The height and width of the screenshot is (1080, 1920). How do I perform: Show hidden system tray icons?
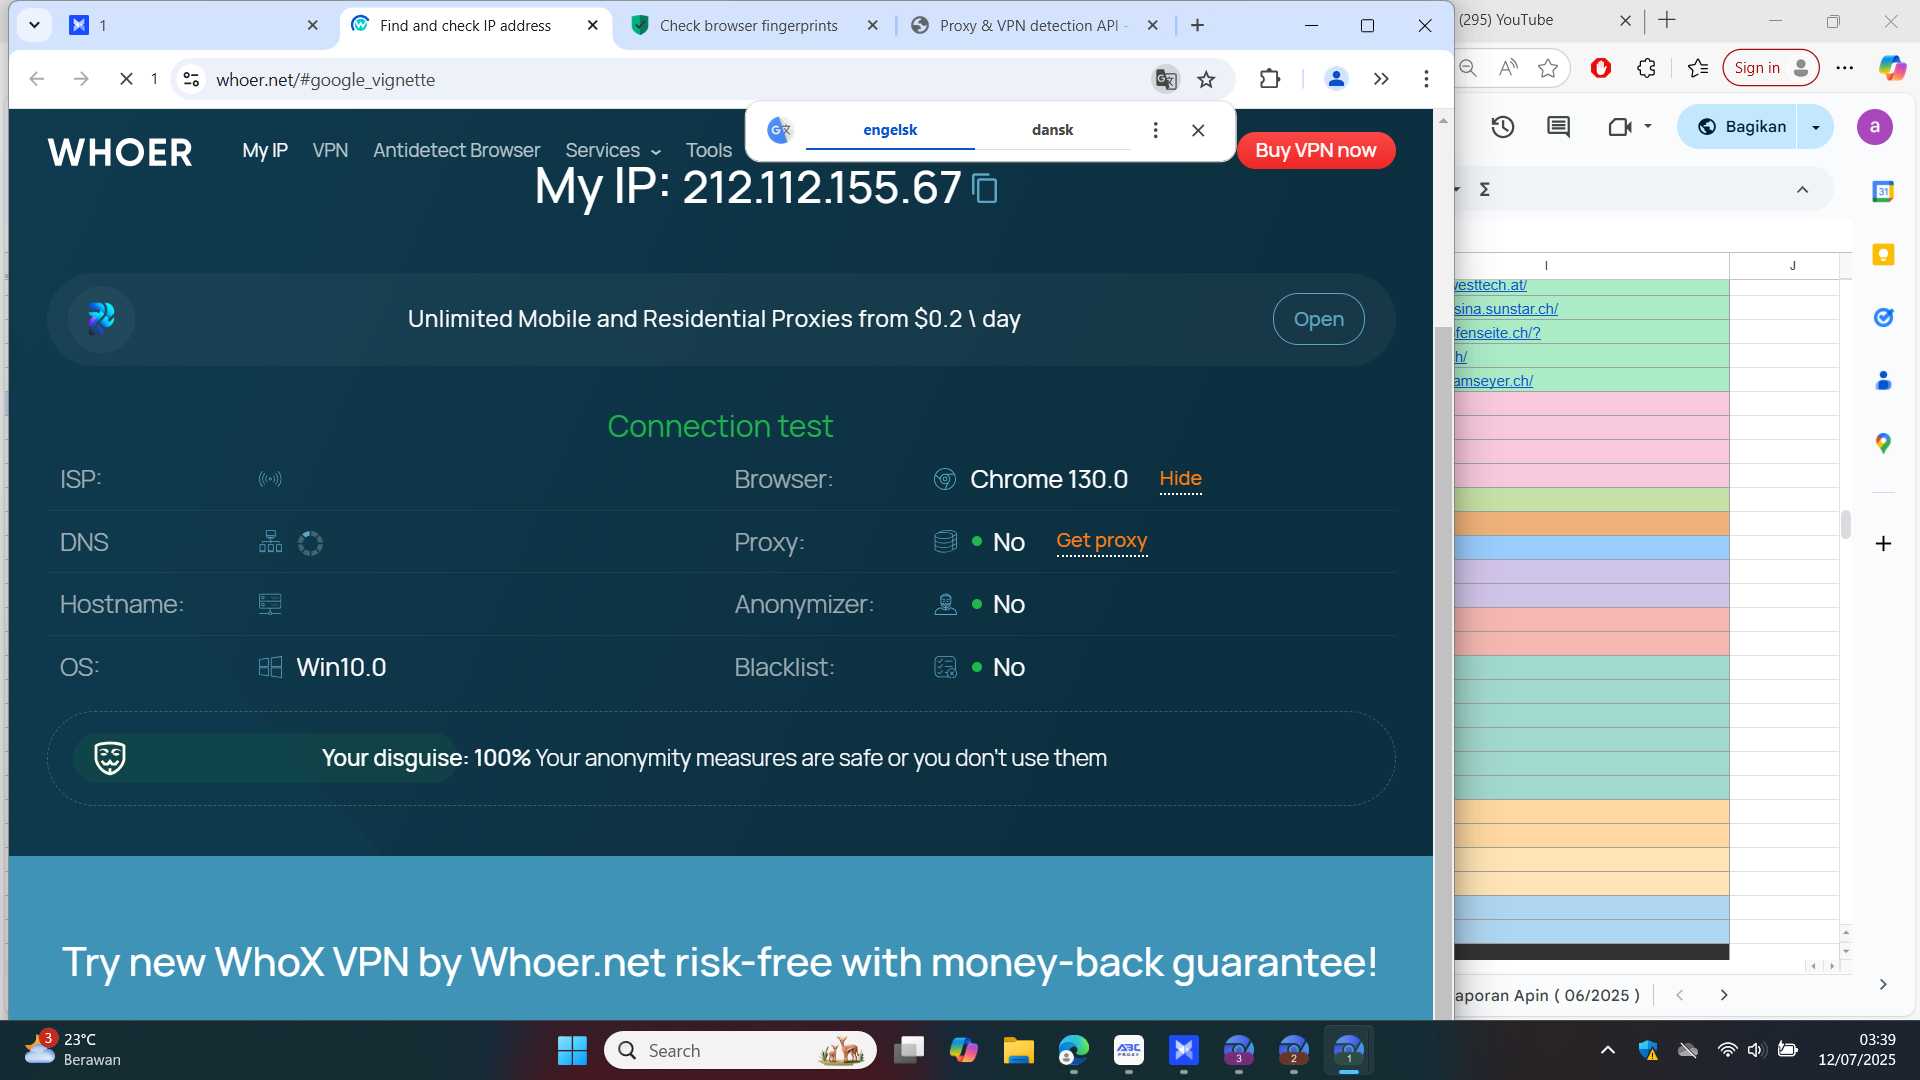point(1608,1050)
